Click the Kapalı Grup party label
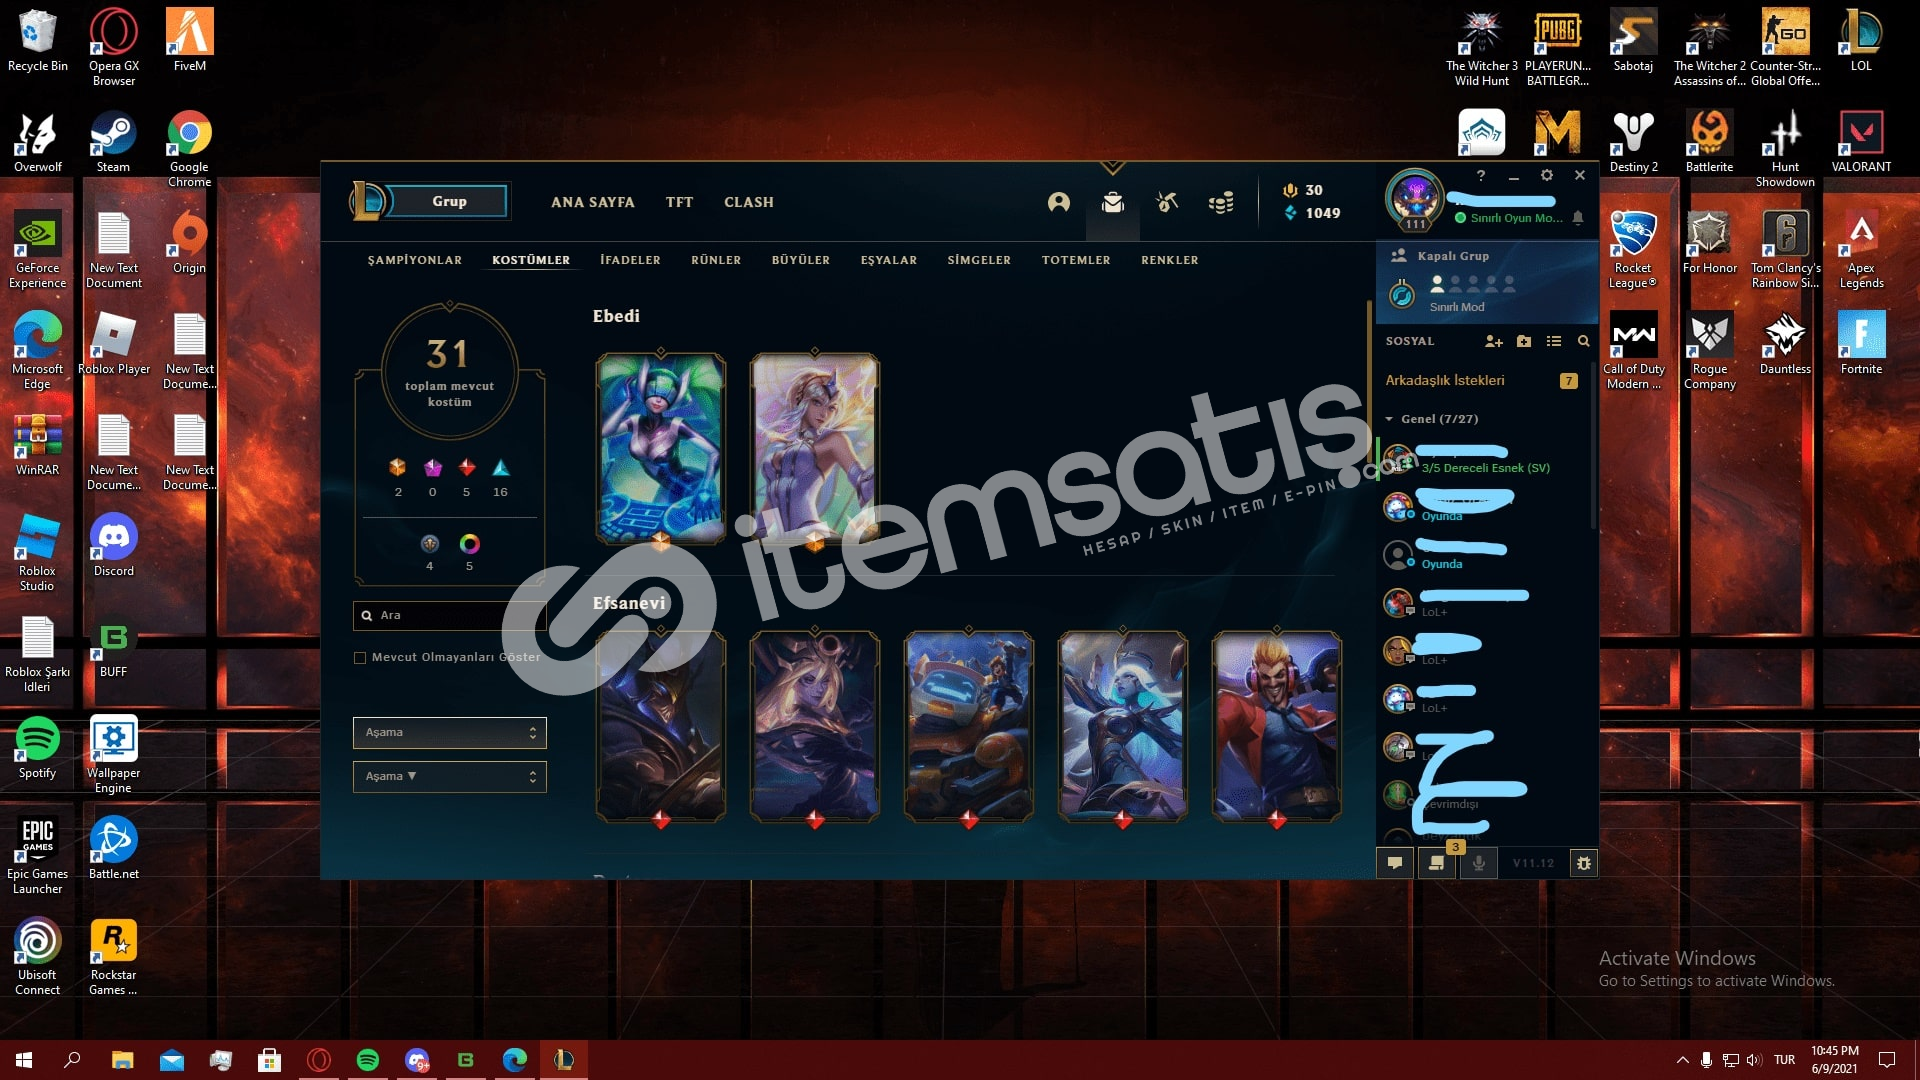 tap(1453, 256)
